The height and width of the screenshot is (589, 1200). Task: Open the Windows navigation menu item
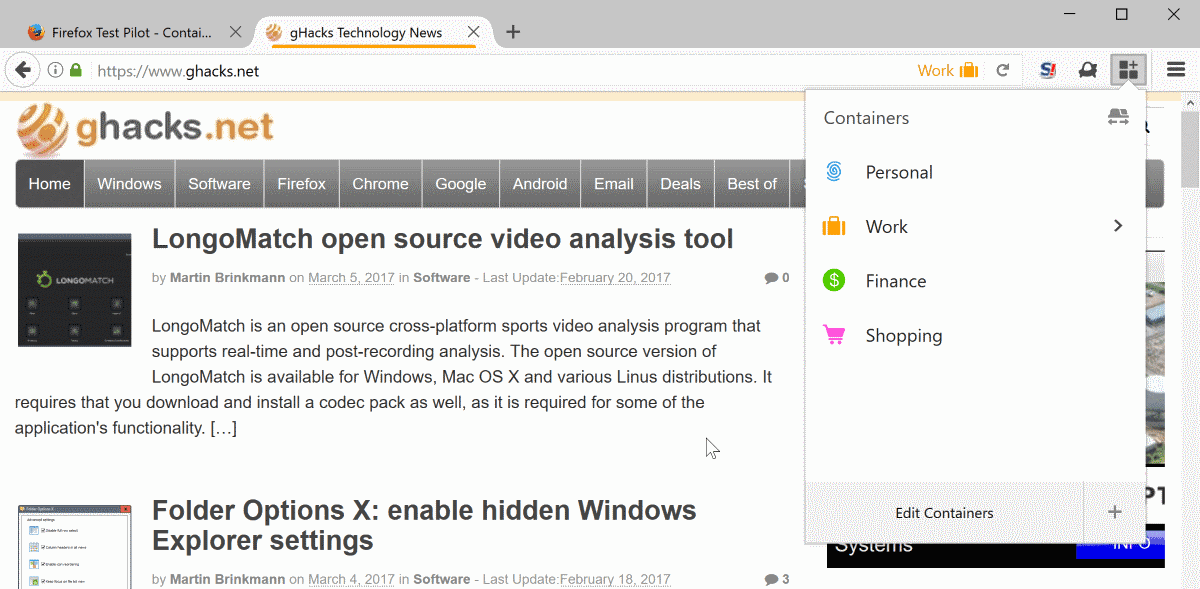pyautogui.click(x=129, y=184)
